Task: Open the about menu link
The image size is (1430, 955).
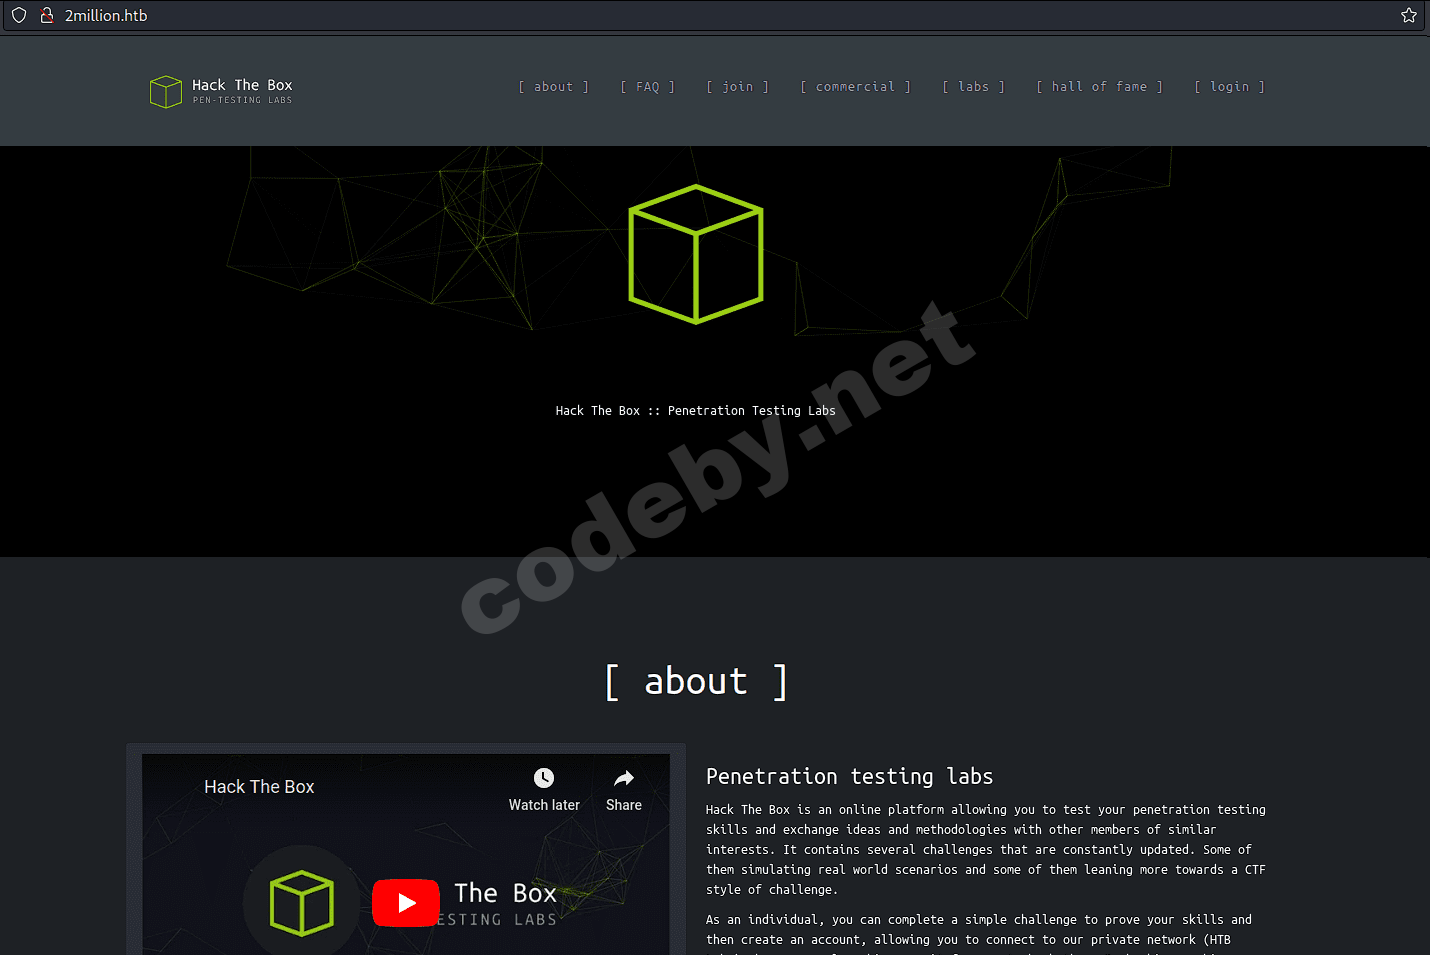Action: (553, 87)
